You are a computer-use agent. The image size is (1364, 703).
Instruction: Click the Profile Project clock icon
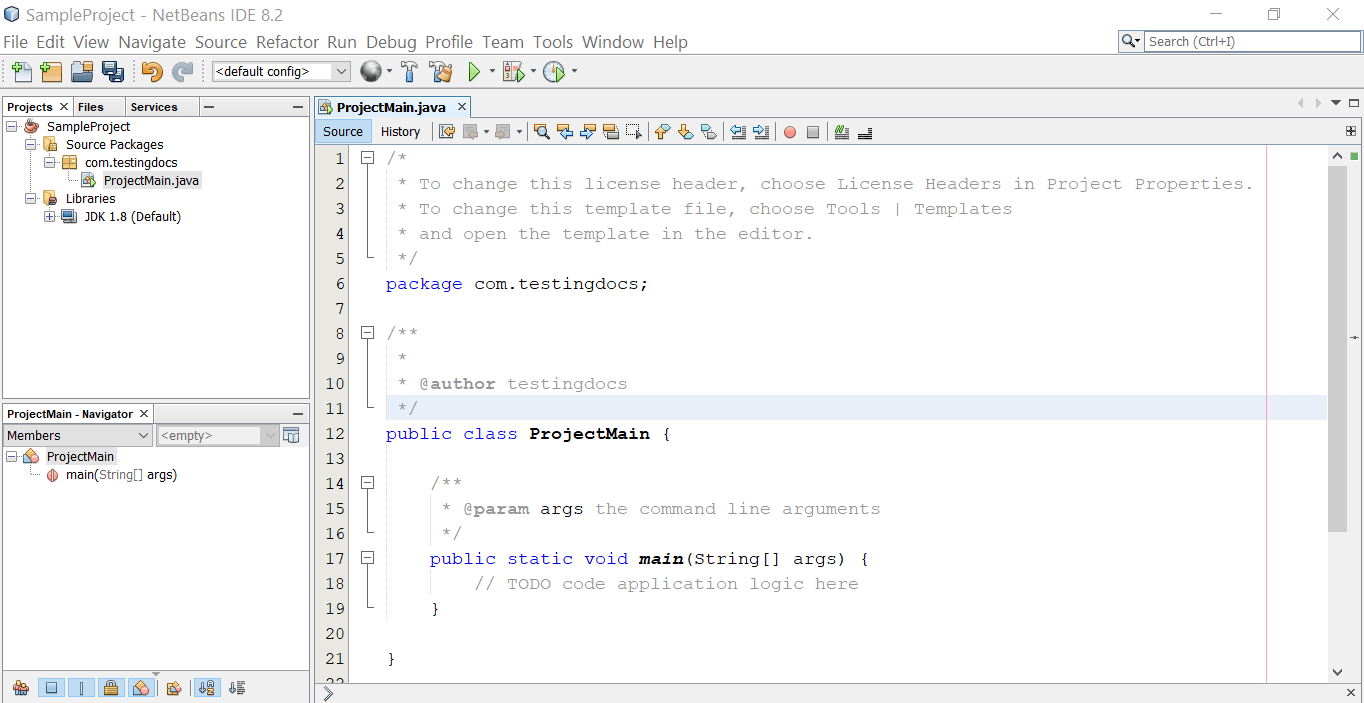554,71
